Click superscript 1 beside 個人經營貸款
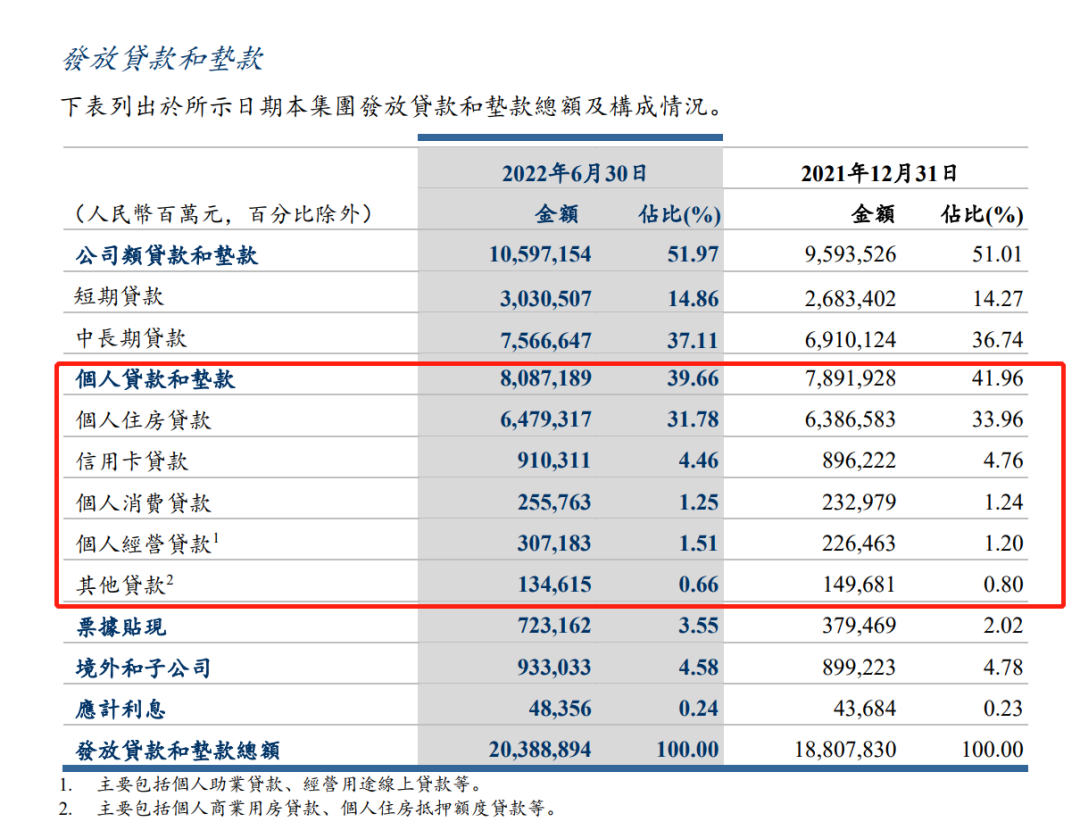1080x830 pixels. pos(216,538)
